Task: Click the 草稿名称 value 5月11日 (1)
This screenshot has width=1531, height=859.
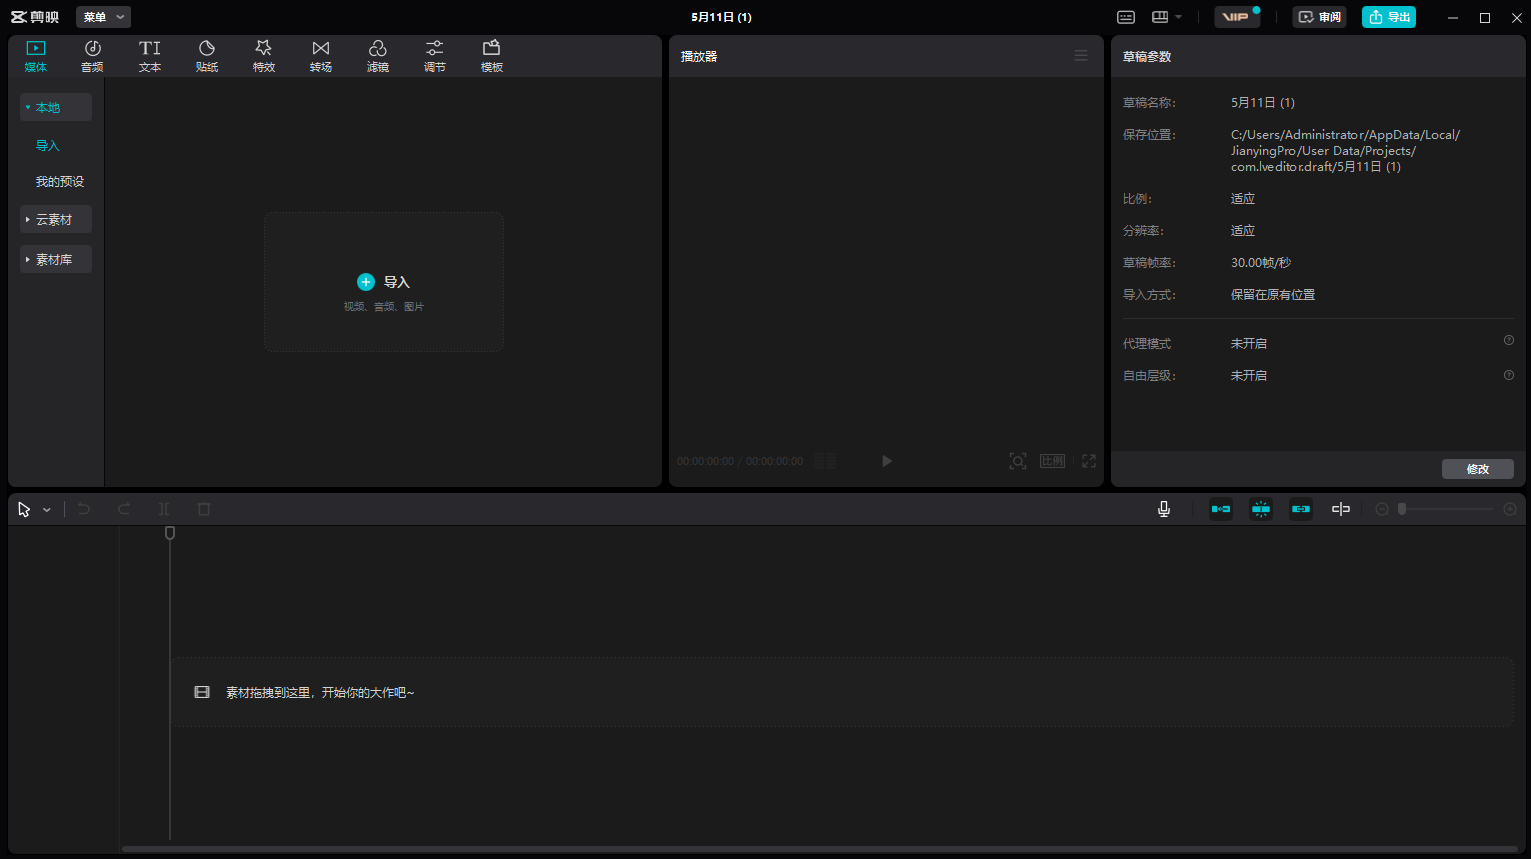Action: [1263, 102]
